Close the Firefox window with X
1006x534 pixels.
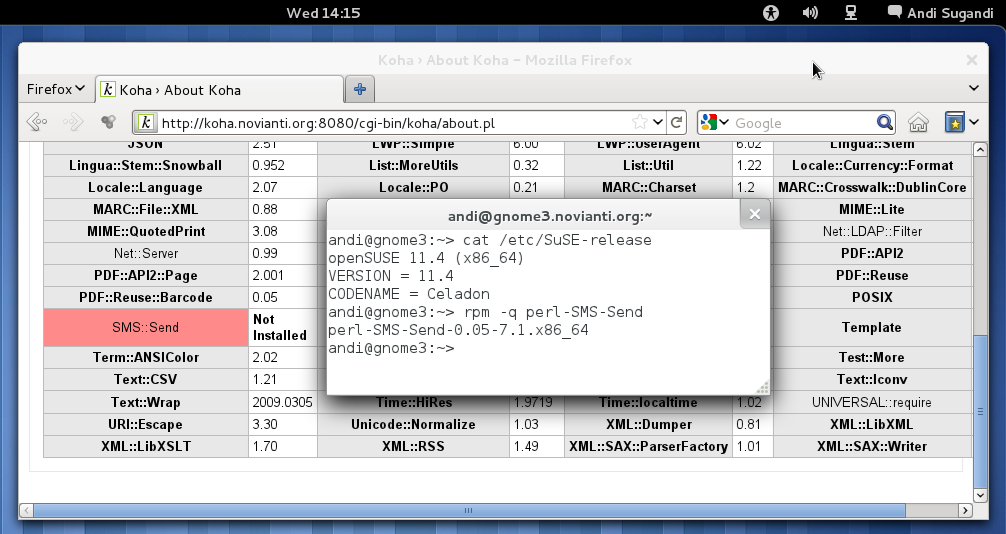coord(971,60)
